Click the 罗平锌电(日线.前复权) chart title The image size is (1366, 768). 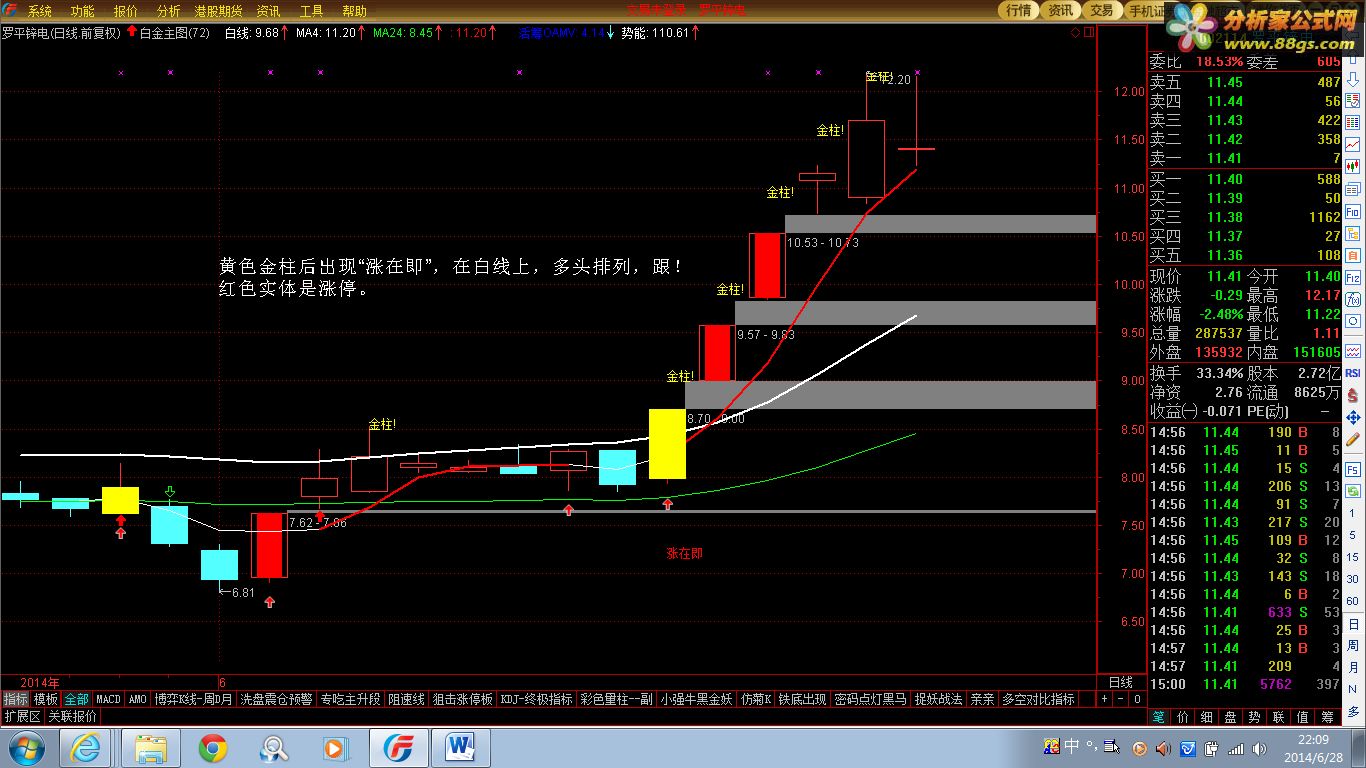point(60,32)
